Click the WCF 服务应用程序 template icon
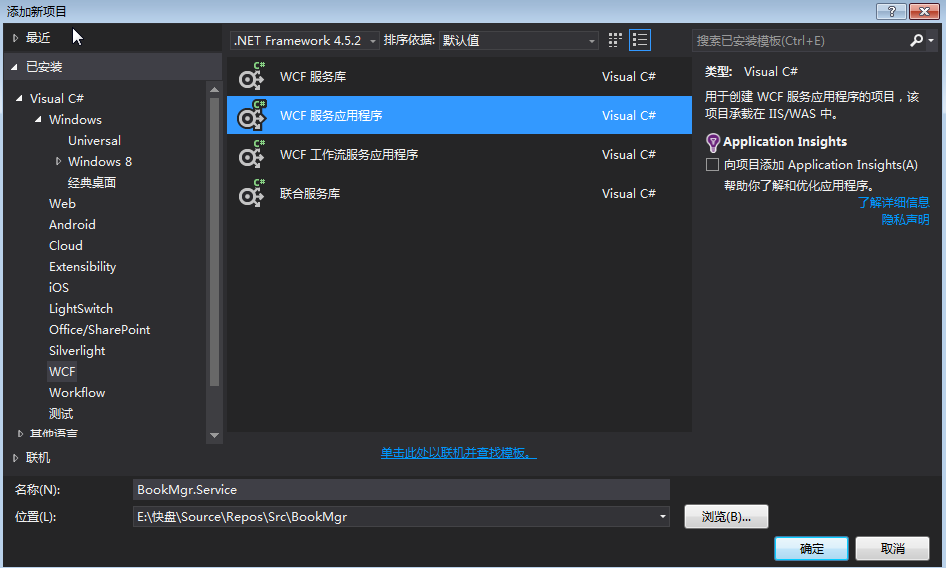 (x=251, y=115)
